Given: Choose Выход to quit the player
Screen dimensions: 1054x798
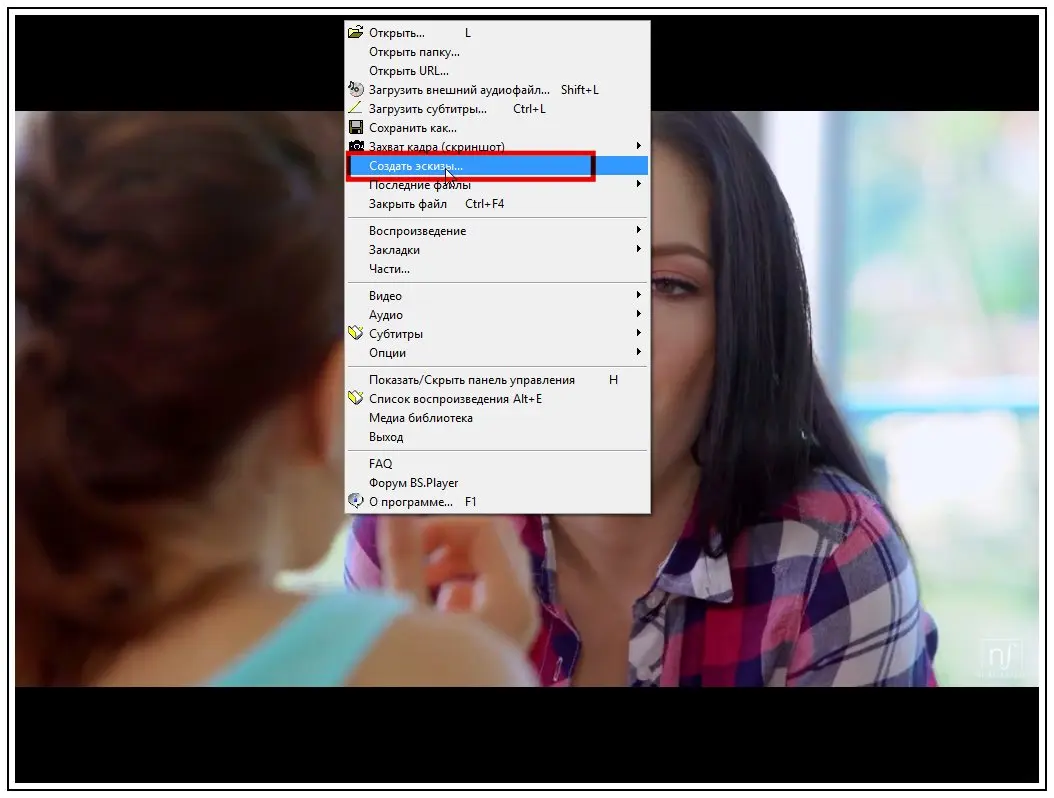Looking at the screenshot, I should tap(497, 437).
